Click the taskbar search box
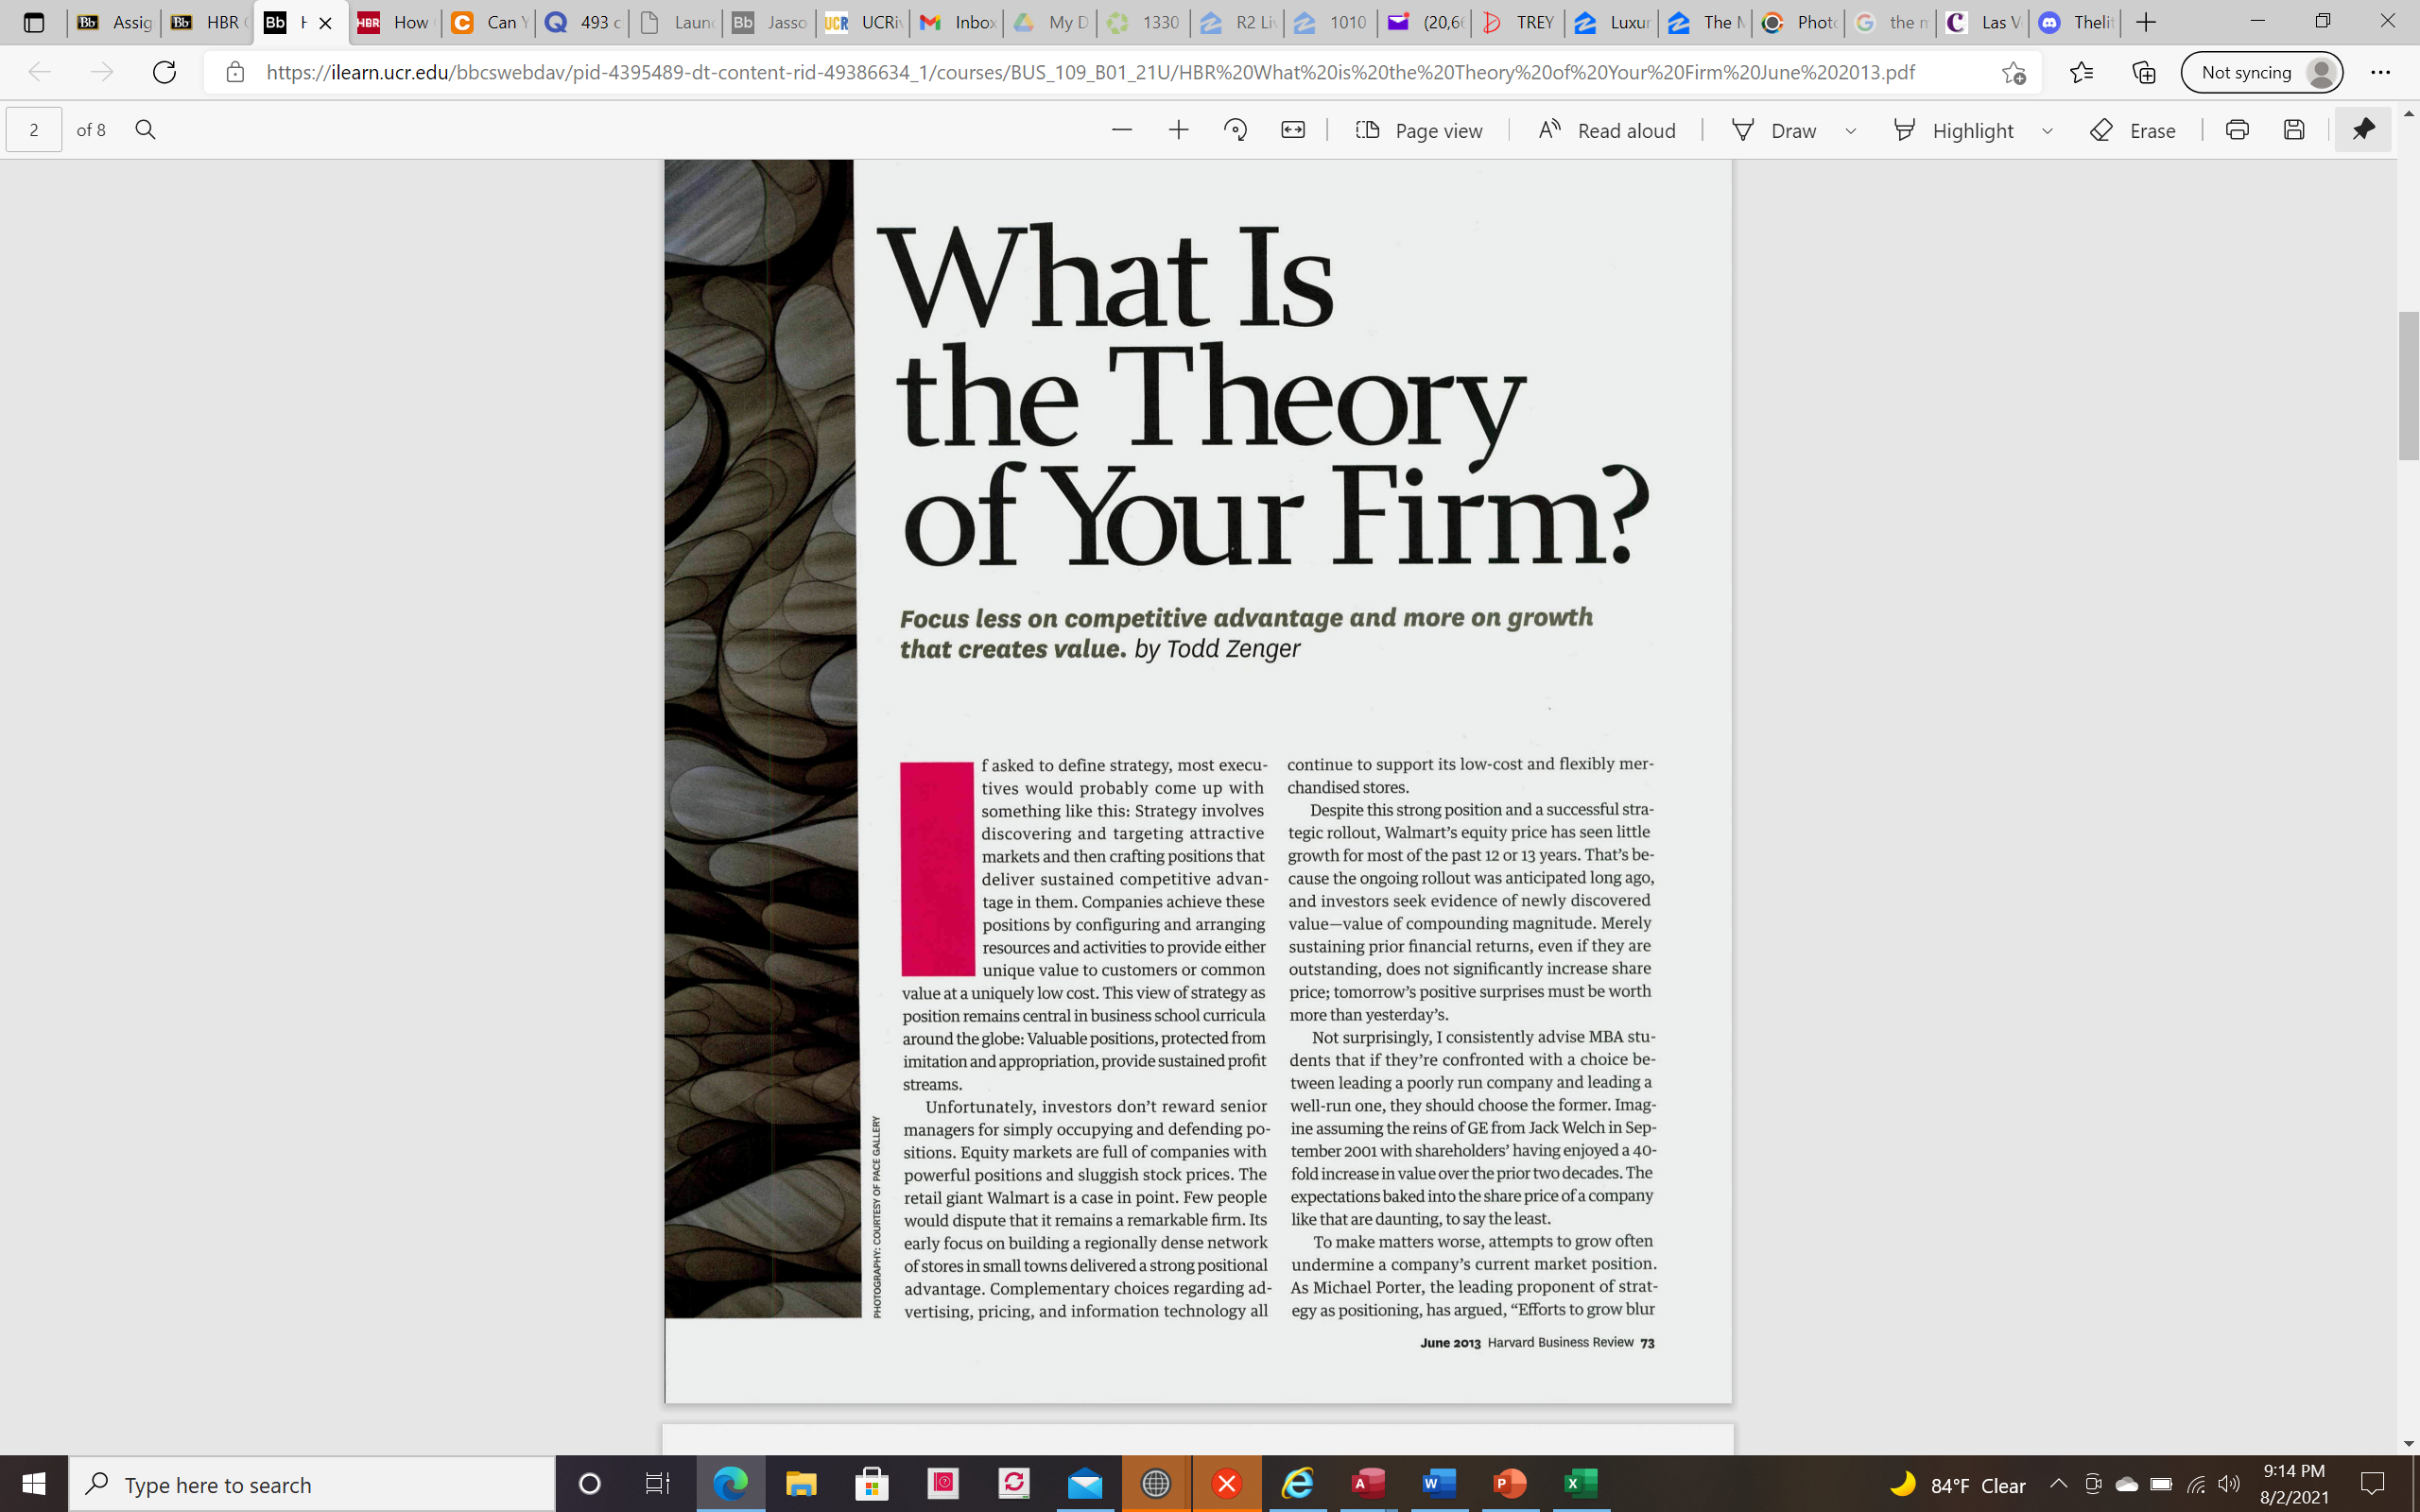2420x1512 pixels. pyautogui.click(x=312, y=1484)
